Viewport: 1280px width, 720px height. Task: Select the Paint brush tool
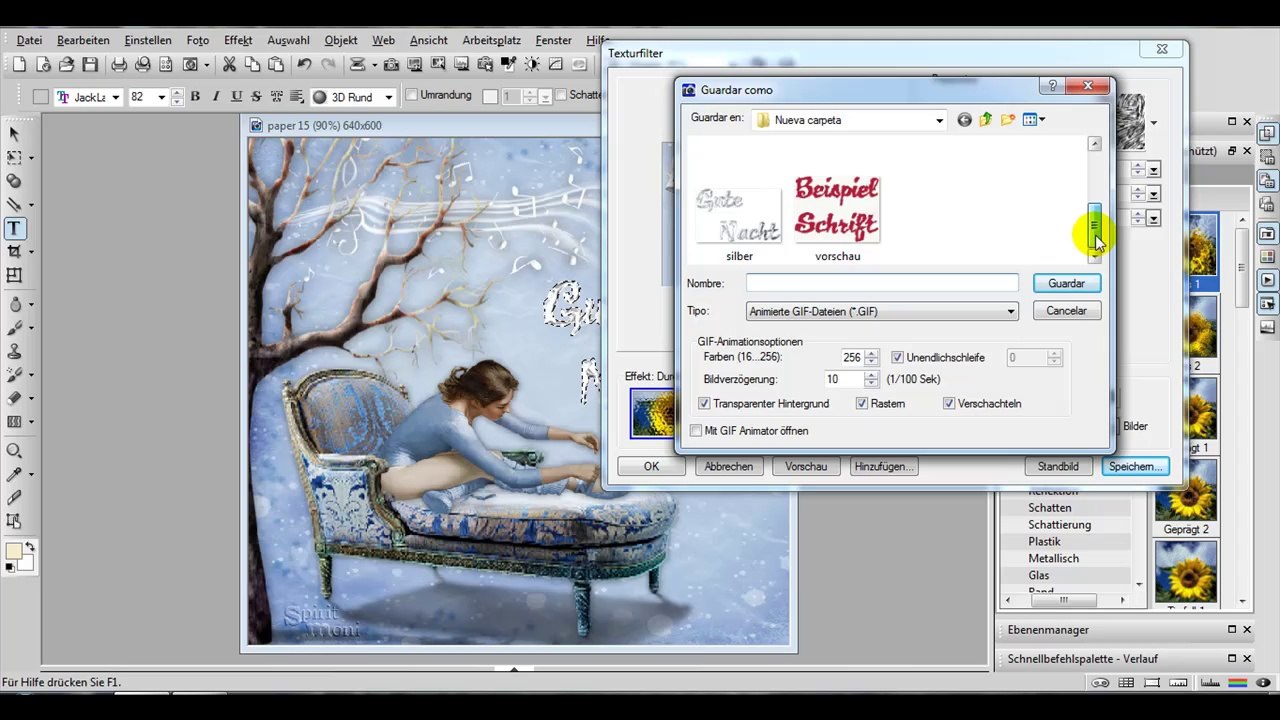(15, 328)
